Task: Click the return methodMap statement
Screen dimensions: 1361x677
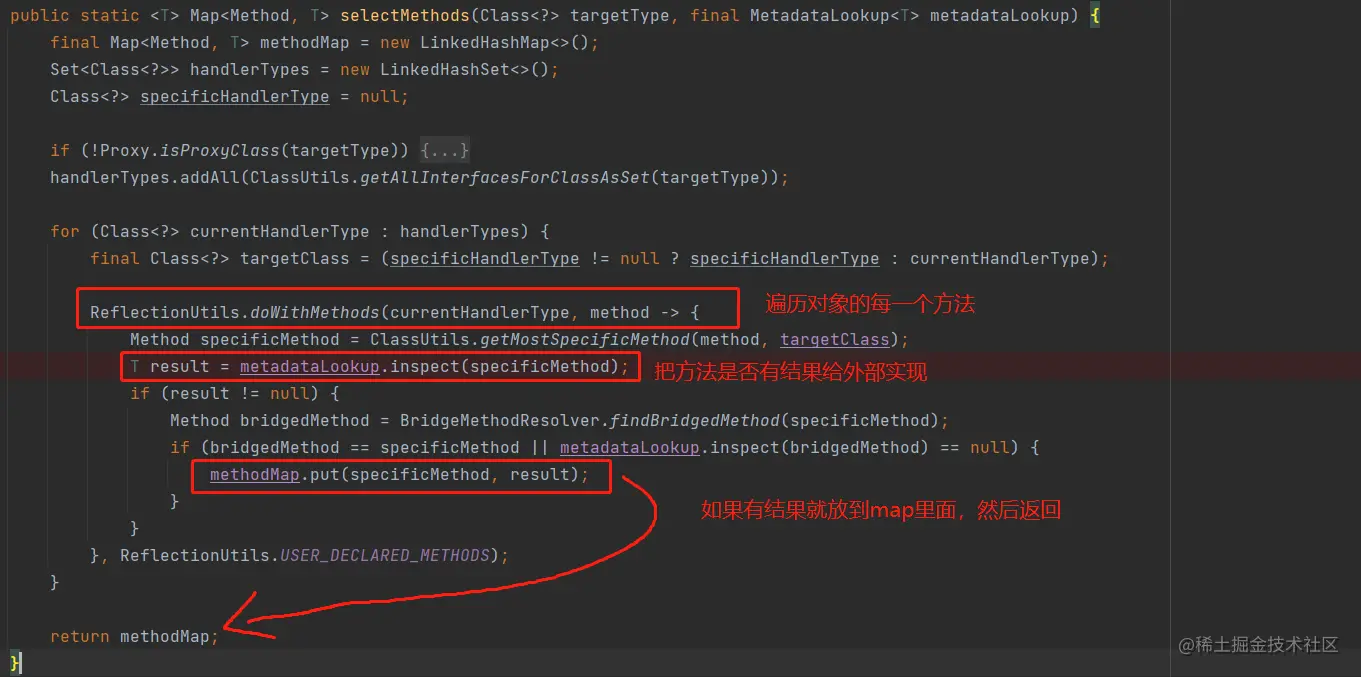Action: [135, 636]
